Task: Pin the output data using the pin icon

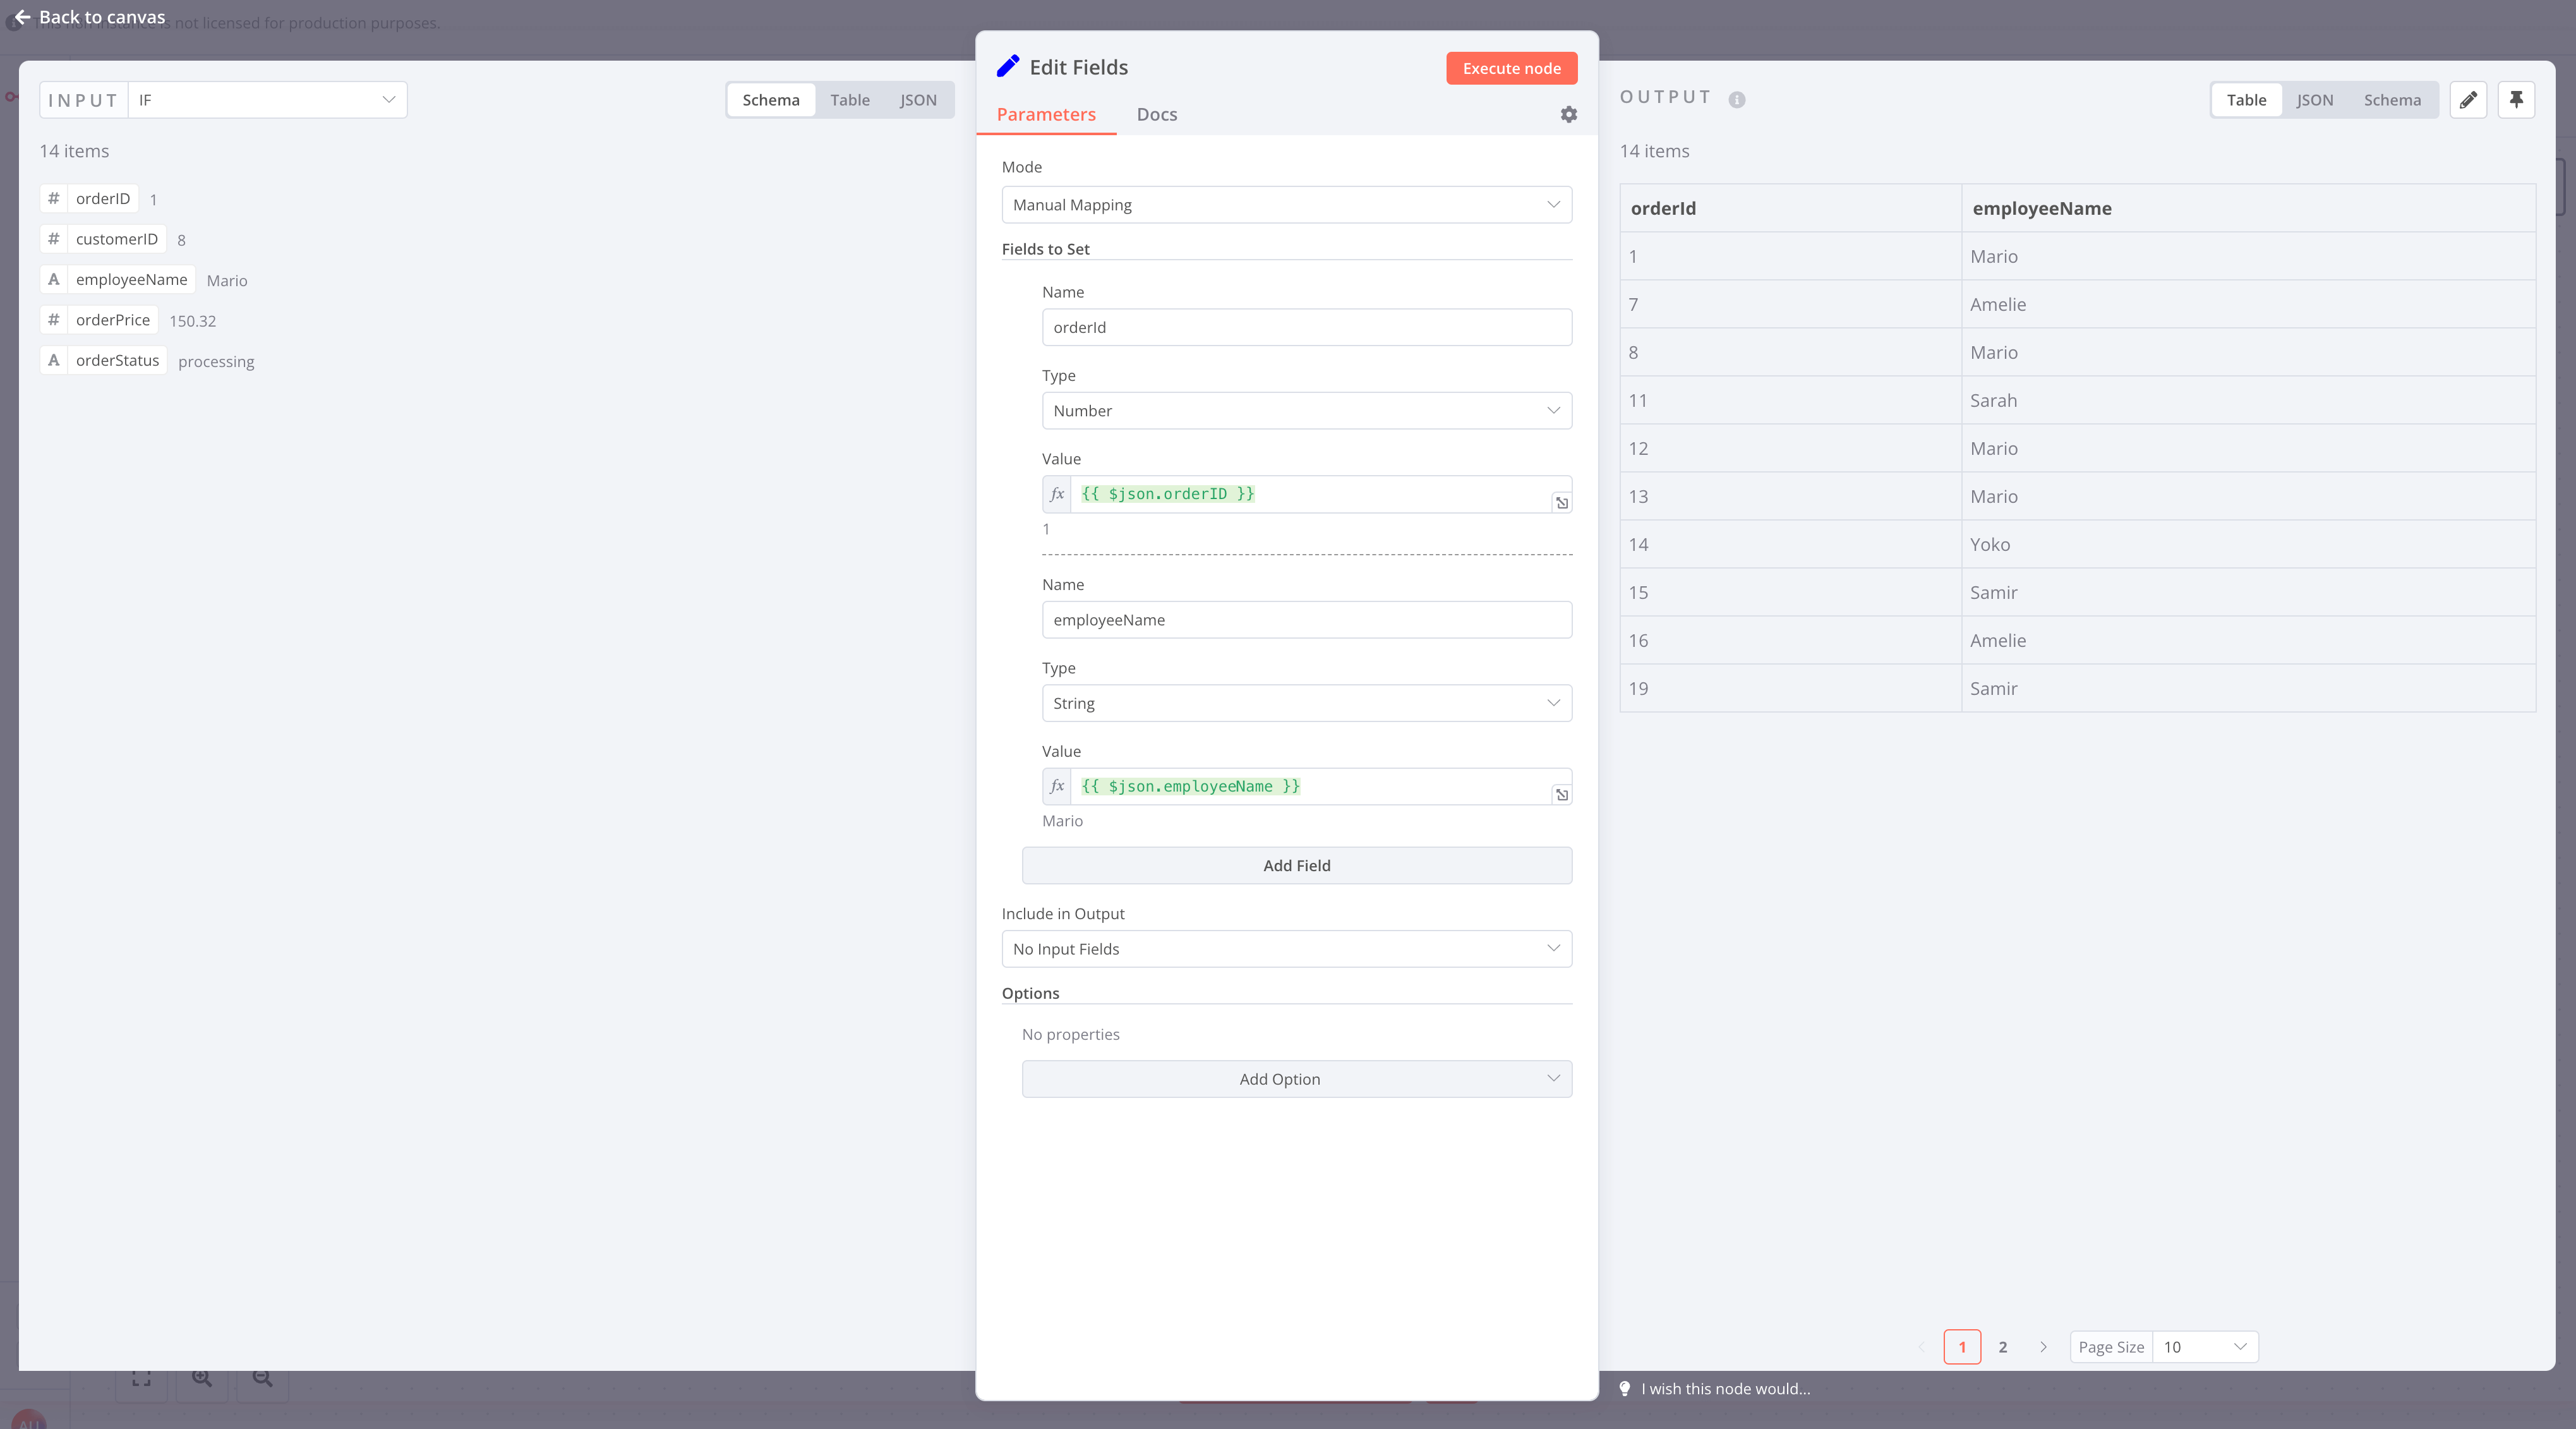Action: coord(2517,99)
